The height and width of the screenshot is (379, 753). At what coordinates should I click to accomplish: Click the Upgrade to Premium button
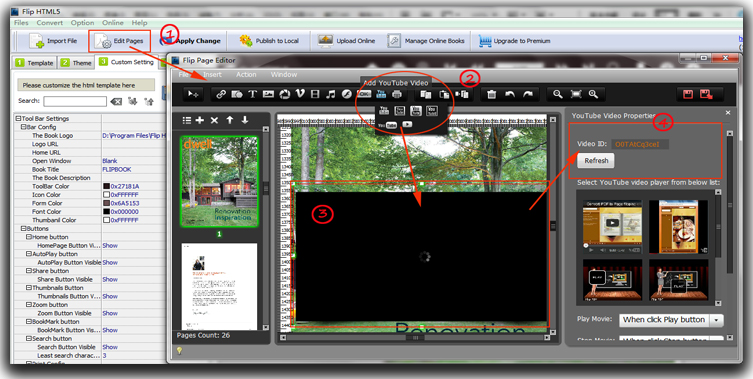[514, 41]
